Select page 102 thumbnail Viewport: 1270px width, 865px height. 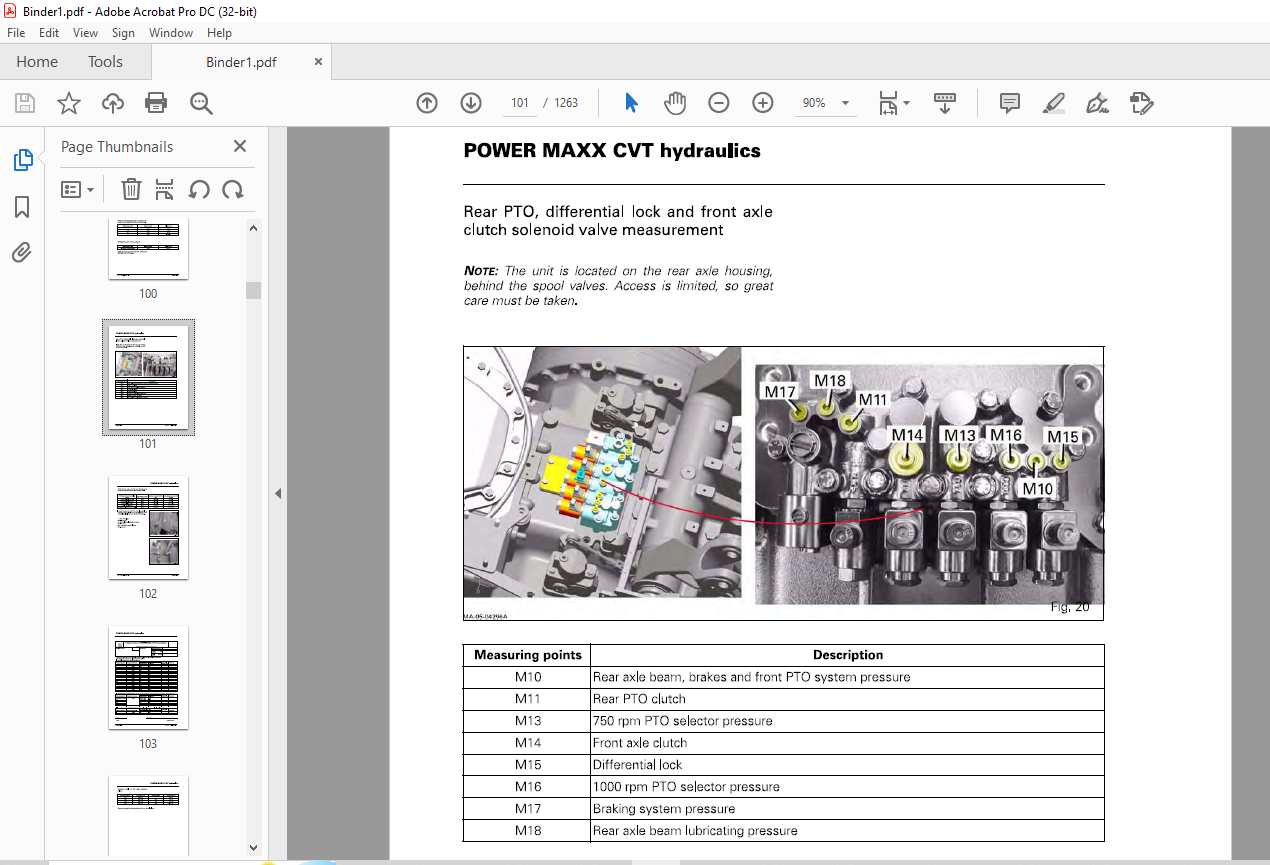coord(148,527)
